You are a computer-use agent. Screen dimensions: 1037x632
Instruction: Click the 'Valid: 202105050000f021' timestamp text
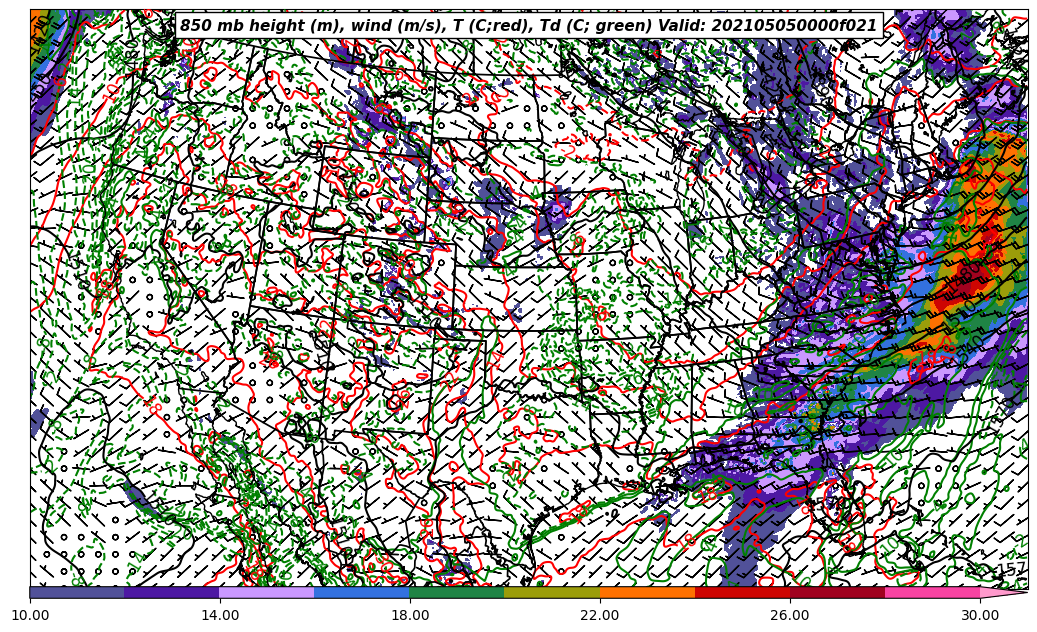(796, 26)
